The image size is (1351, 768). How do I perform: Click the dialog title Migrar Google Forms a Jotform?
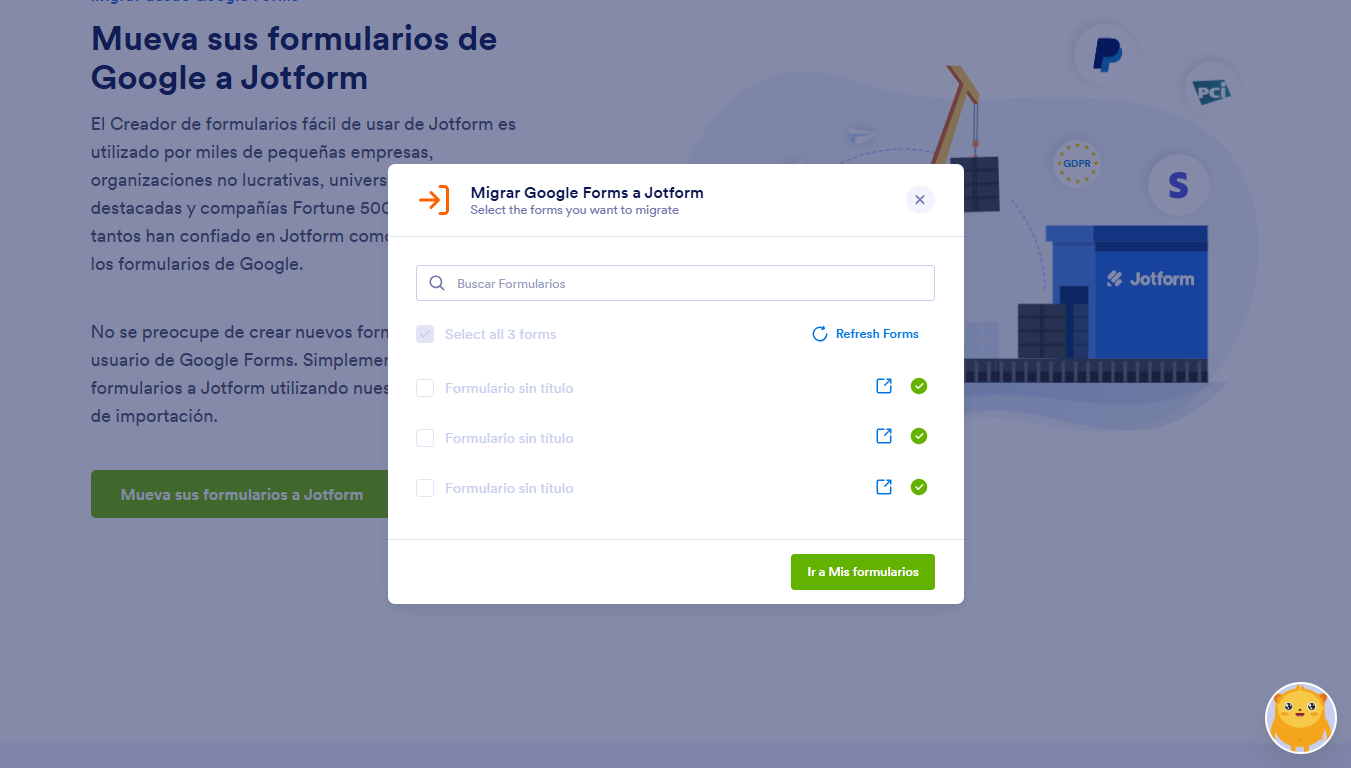coord(587,192)
